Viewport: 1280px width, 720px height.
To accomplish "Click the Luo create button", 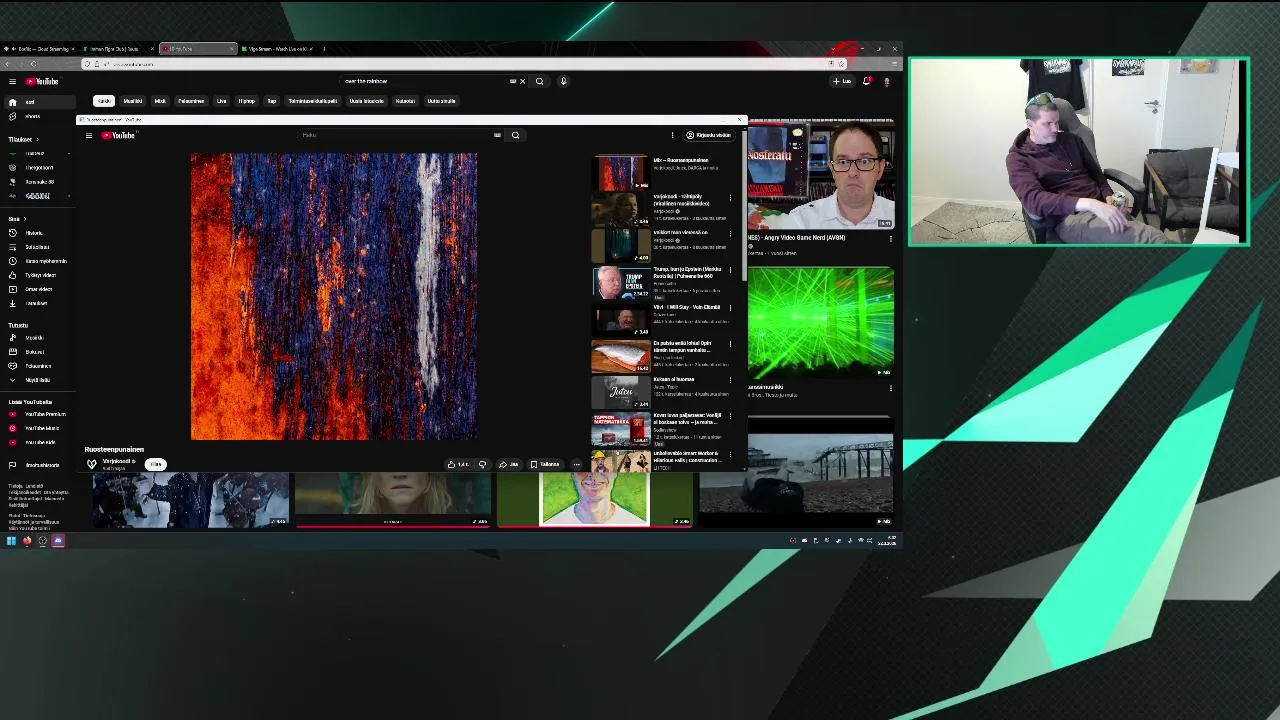I will [843, 81].
